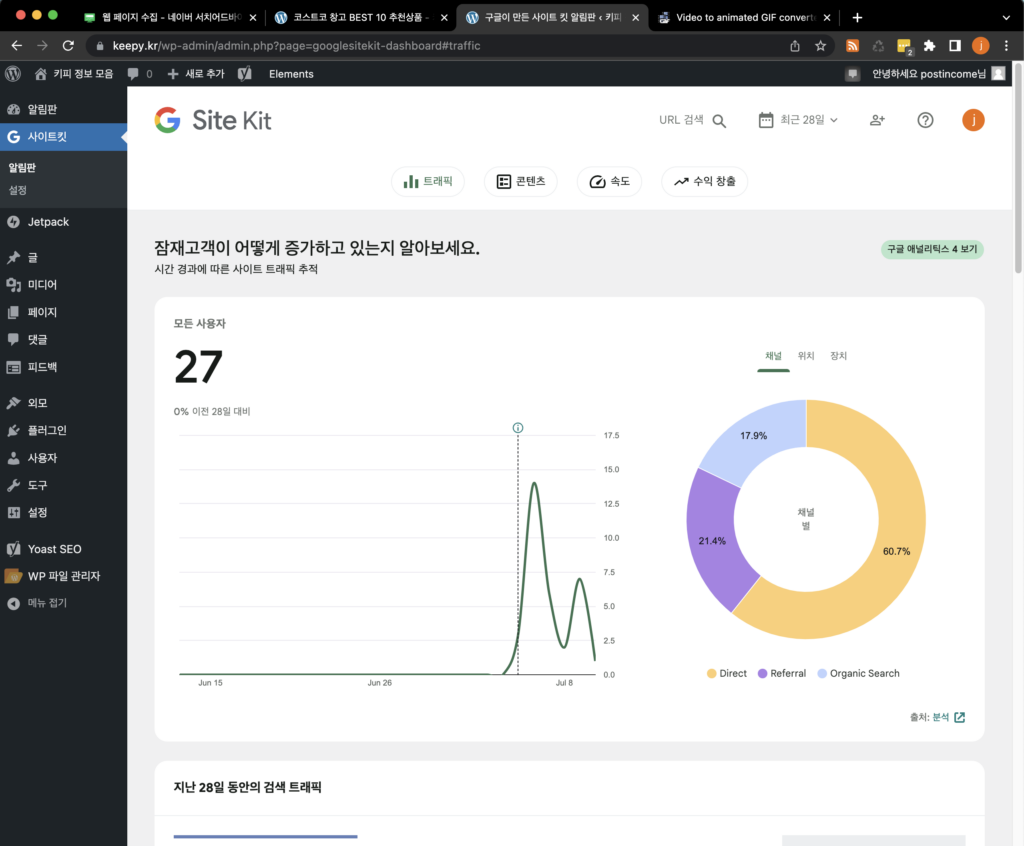The image size is (1024, 846).
Task: Click the URL 검색 magnifier icon
Action: [719, 121]
